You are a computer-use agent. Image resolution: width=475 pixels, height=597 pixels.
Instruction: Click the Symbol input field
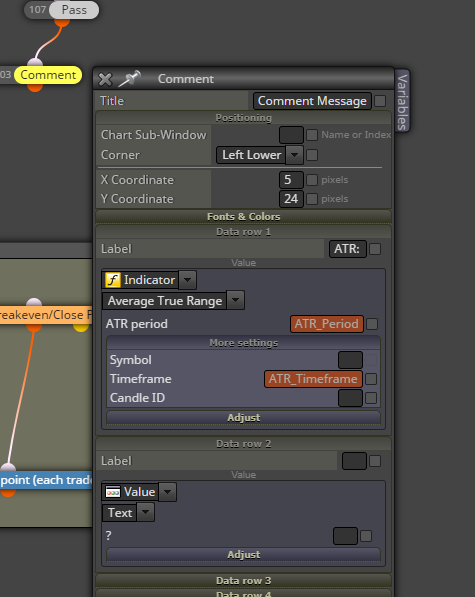(x=350, y=360)
